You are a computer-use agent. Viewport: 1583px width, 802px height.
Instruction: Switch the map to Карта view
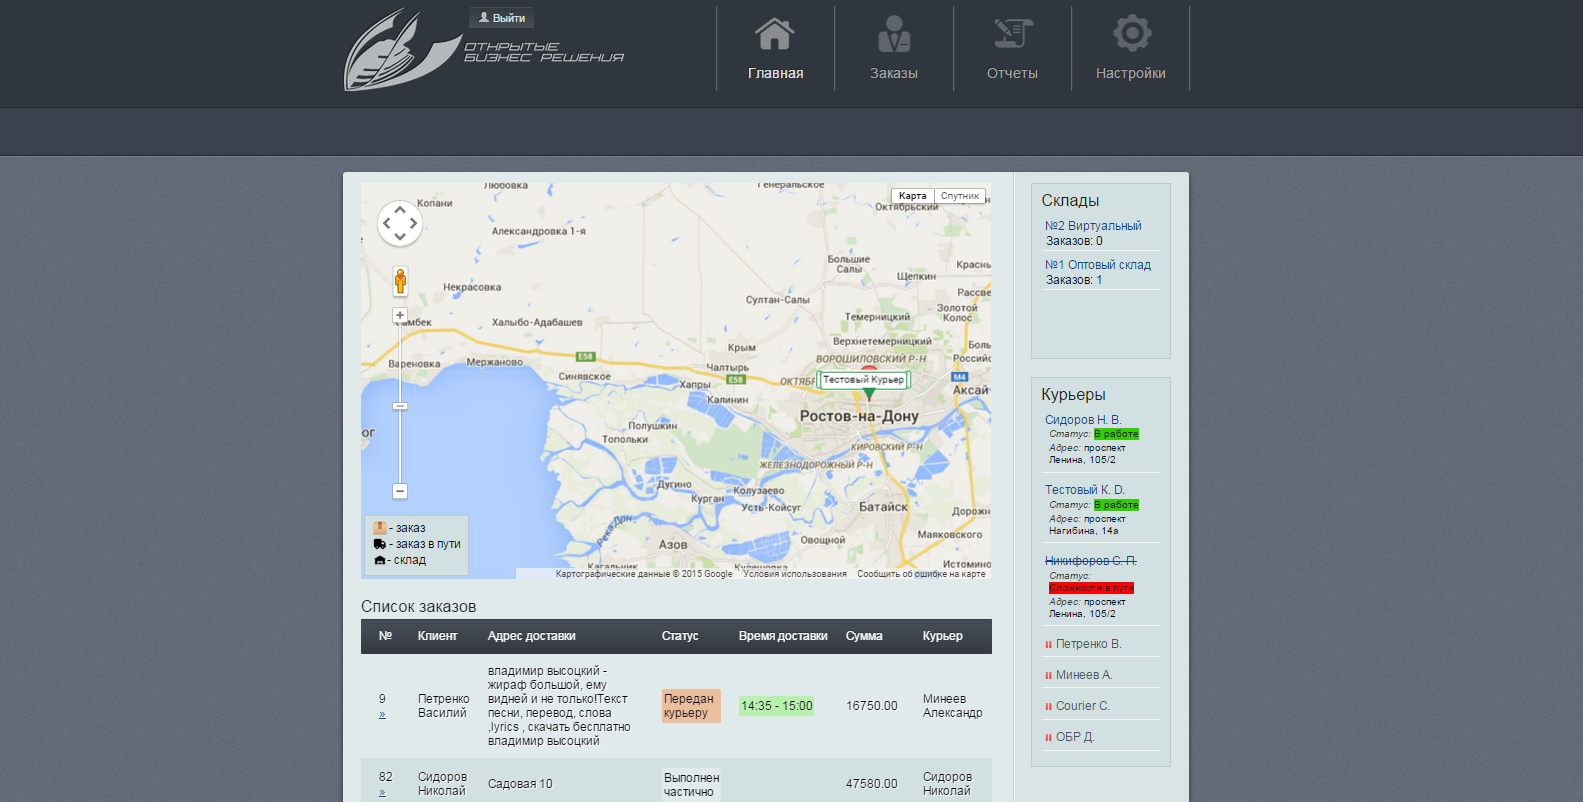tap(912, 196)
